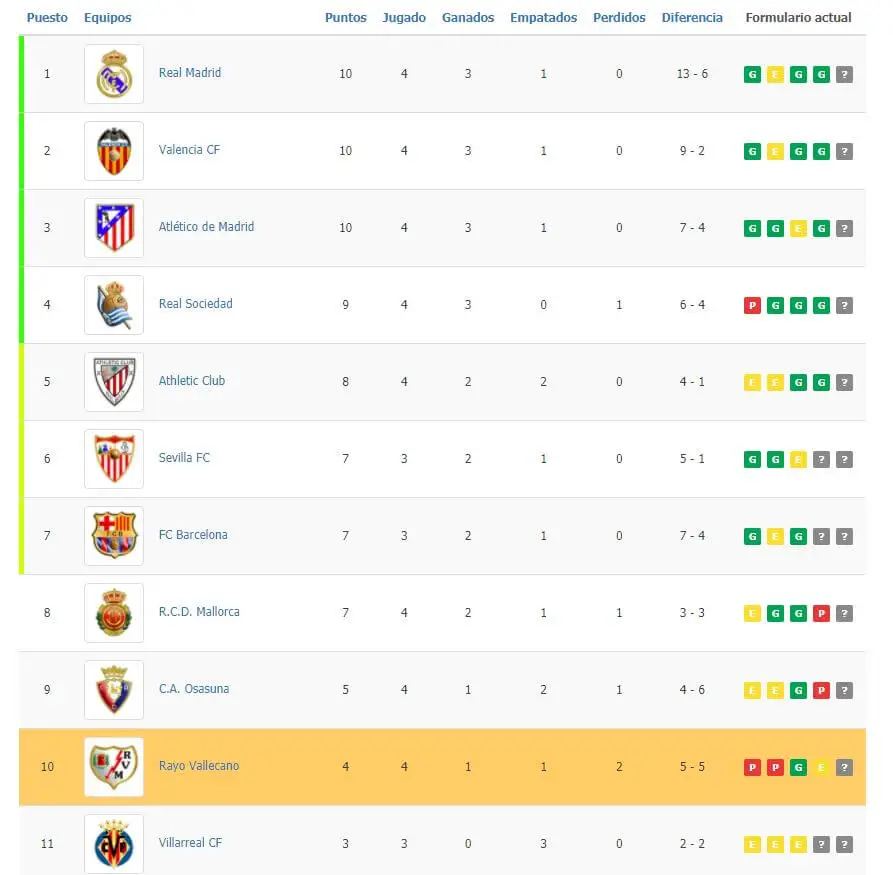Click the Atlético de Madrid badge
The height and width of the screenshot is (875, 893).
coord(113,227)
